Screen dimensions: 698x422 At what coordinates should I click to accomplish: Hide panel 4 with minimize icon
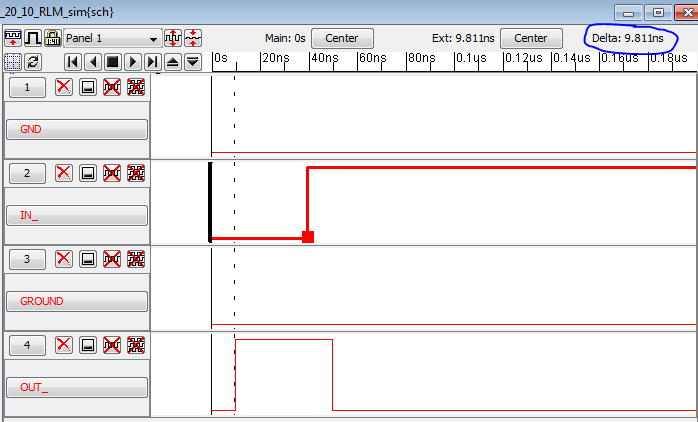coord(88,345)
